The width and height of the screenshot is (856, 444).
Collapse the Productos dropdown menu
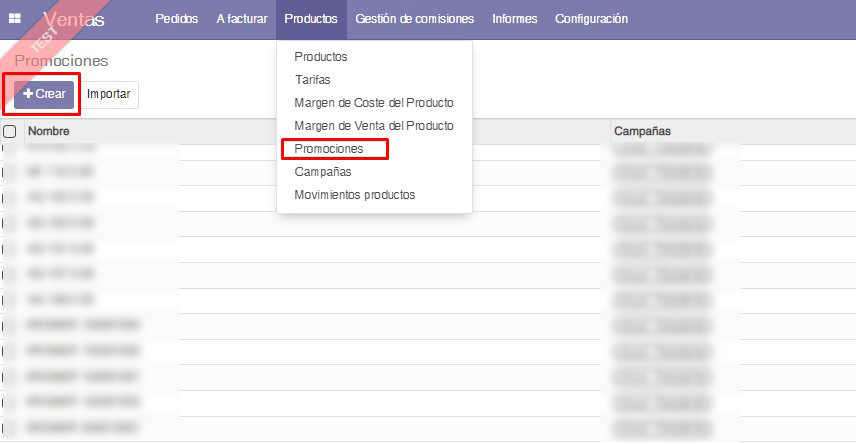pos(310,19)
